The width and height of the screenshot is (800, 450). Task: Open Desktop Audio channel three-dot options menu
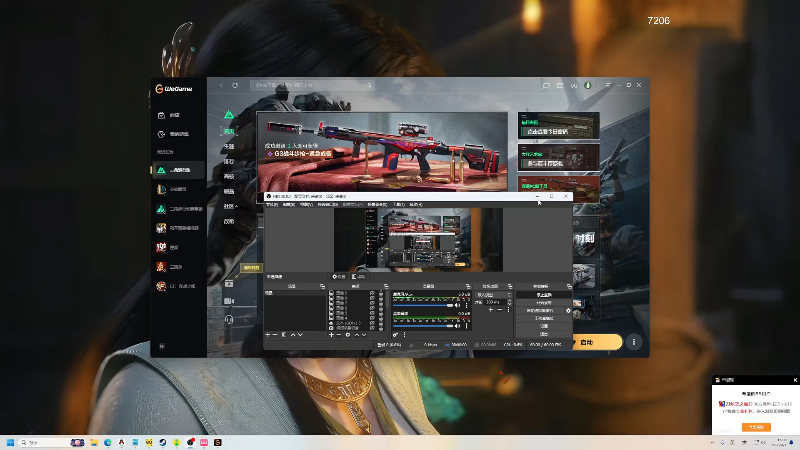(x=466, y=326)
